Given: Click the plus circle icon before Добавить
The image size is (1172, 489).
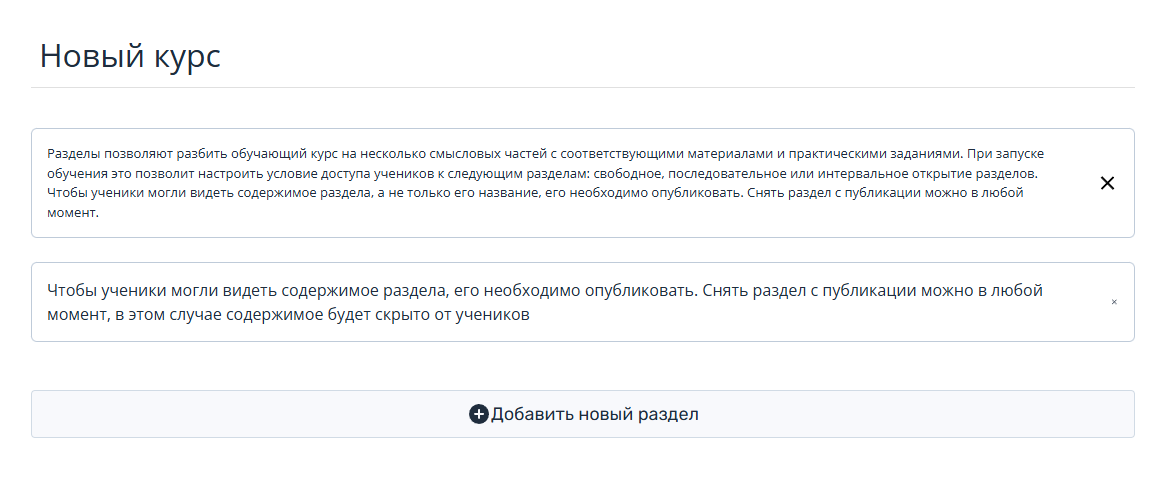Looking at the screenshot, I should (x=478, y=413).
